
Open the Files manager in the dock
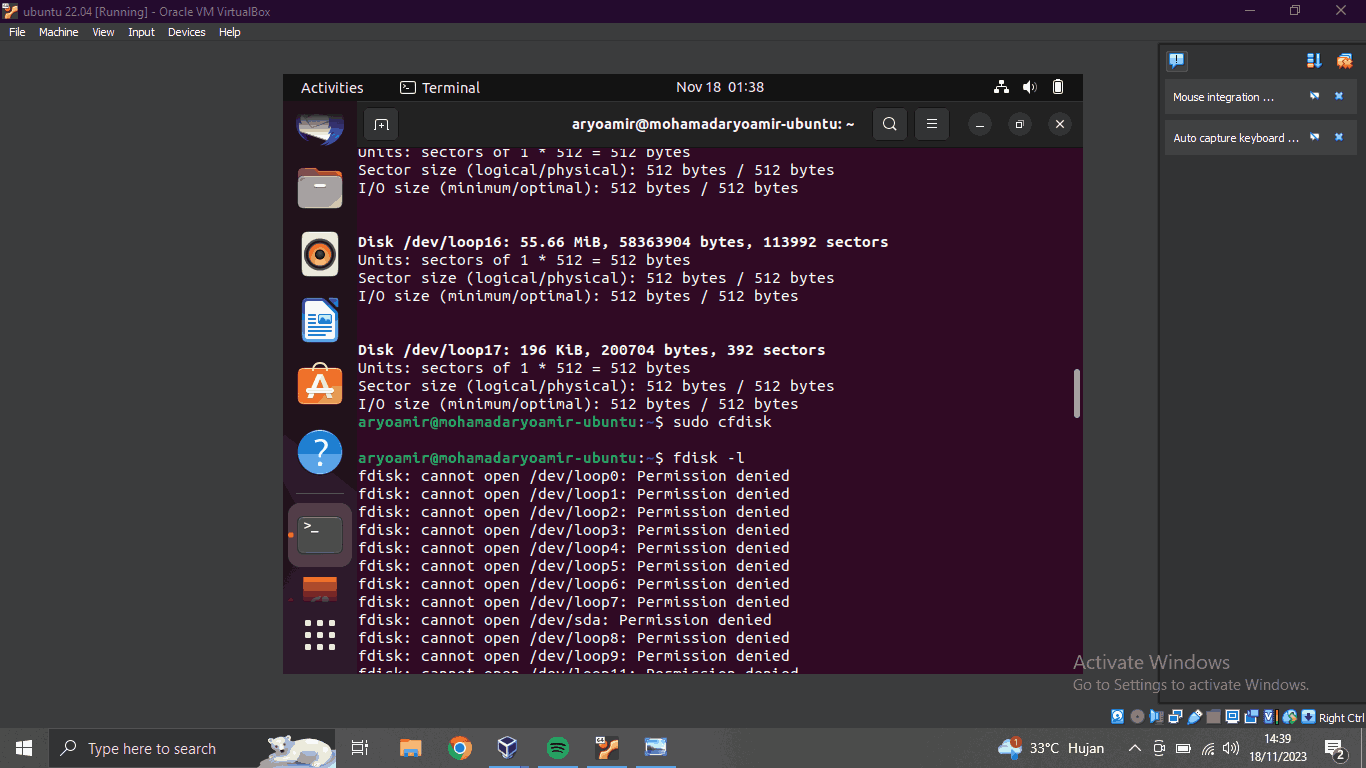pos(320,187)
